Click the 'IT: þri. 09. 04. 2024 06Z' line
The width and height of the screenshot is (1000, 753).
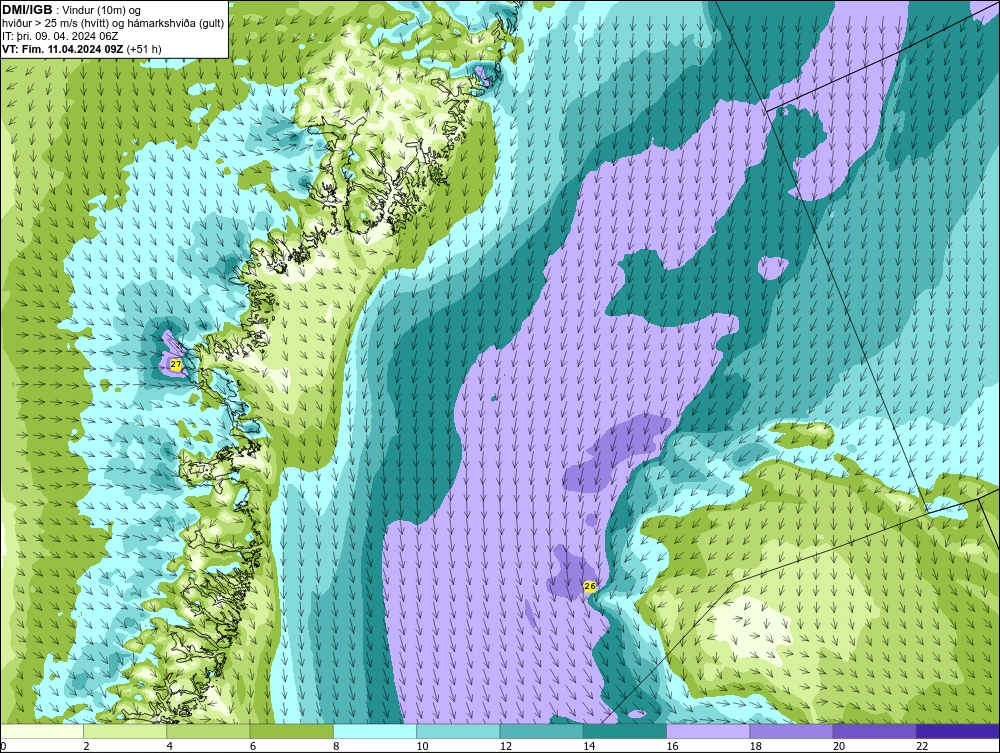[60, 36]
